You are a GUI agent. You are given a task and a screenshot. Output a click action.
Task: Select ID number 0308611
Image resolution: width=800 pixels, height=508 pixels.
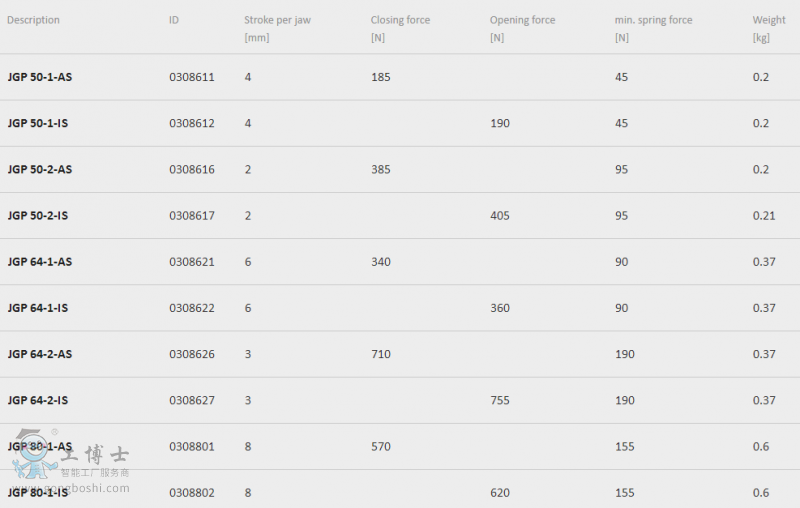tap(192, 77)
